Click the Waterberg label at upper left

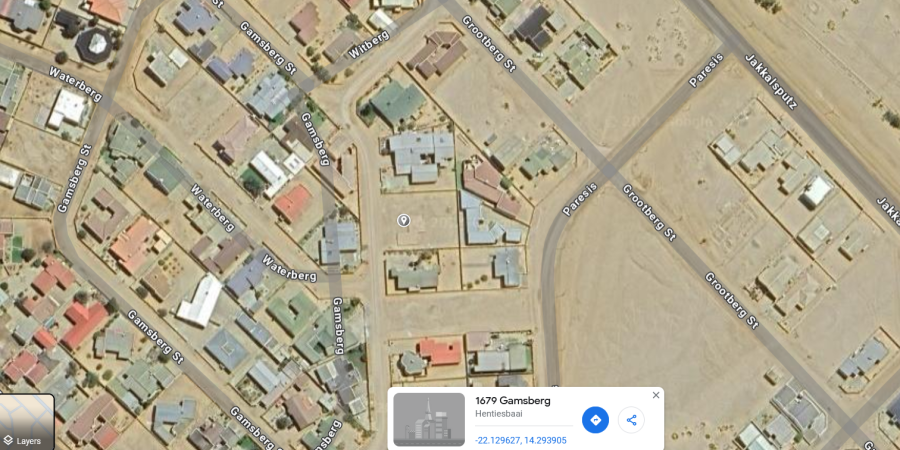click(x=75, y=84)
